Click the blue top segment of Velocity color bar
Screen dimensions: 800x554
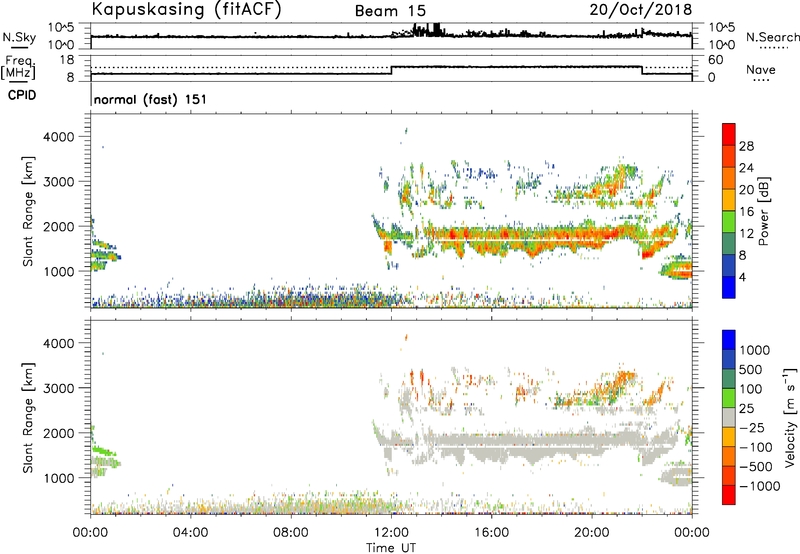click(729, 340)
